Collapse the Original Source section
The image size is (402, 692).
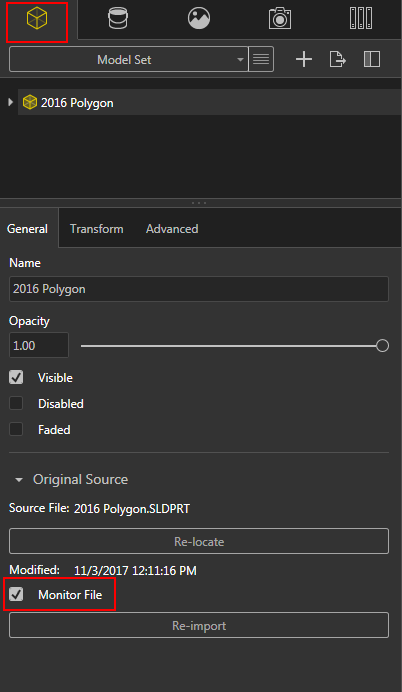click(x=19, y=480)
